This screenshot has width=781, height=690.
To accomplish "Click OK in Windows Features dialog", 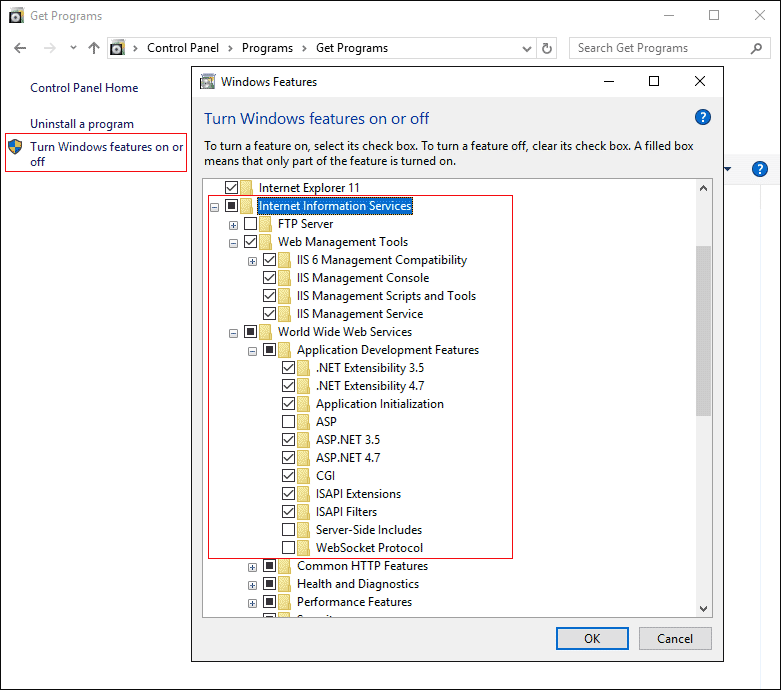I will point(592,638).
